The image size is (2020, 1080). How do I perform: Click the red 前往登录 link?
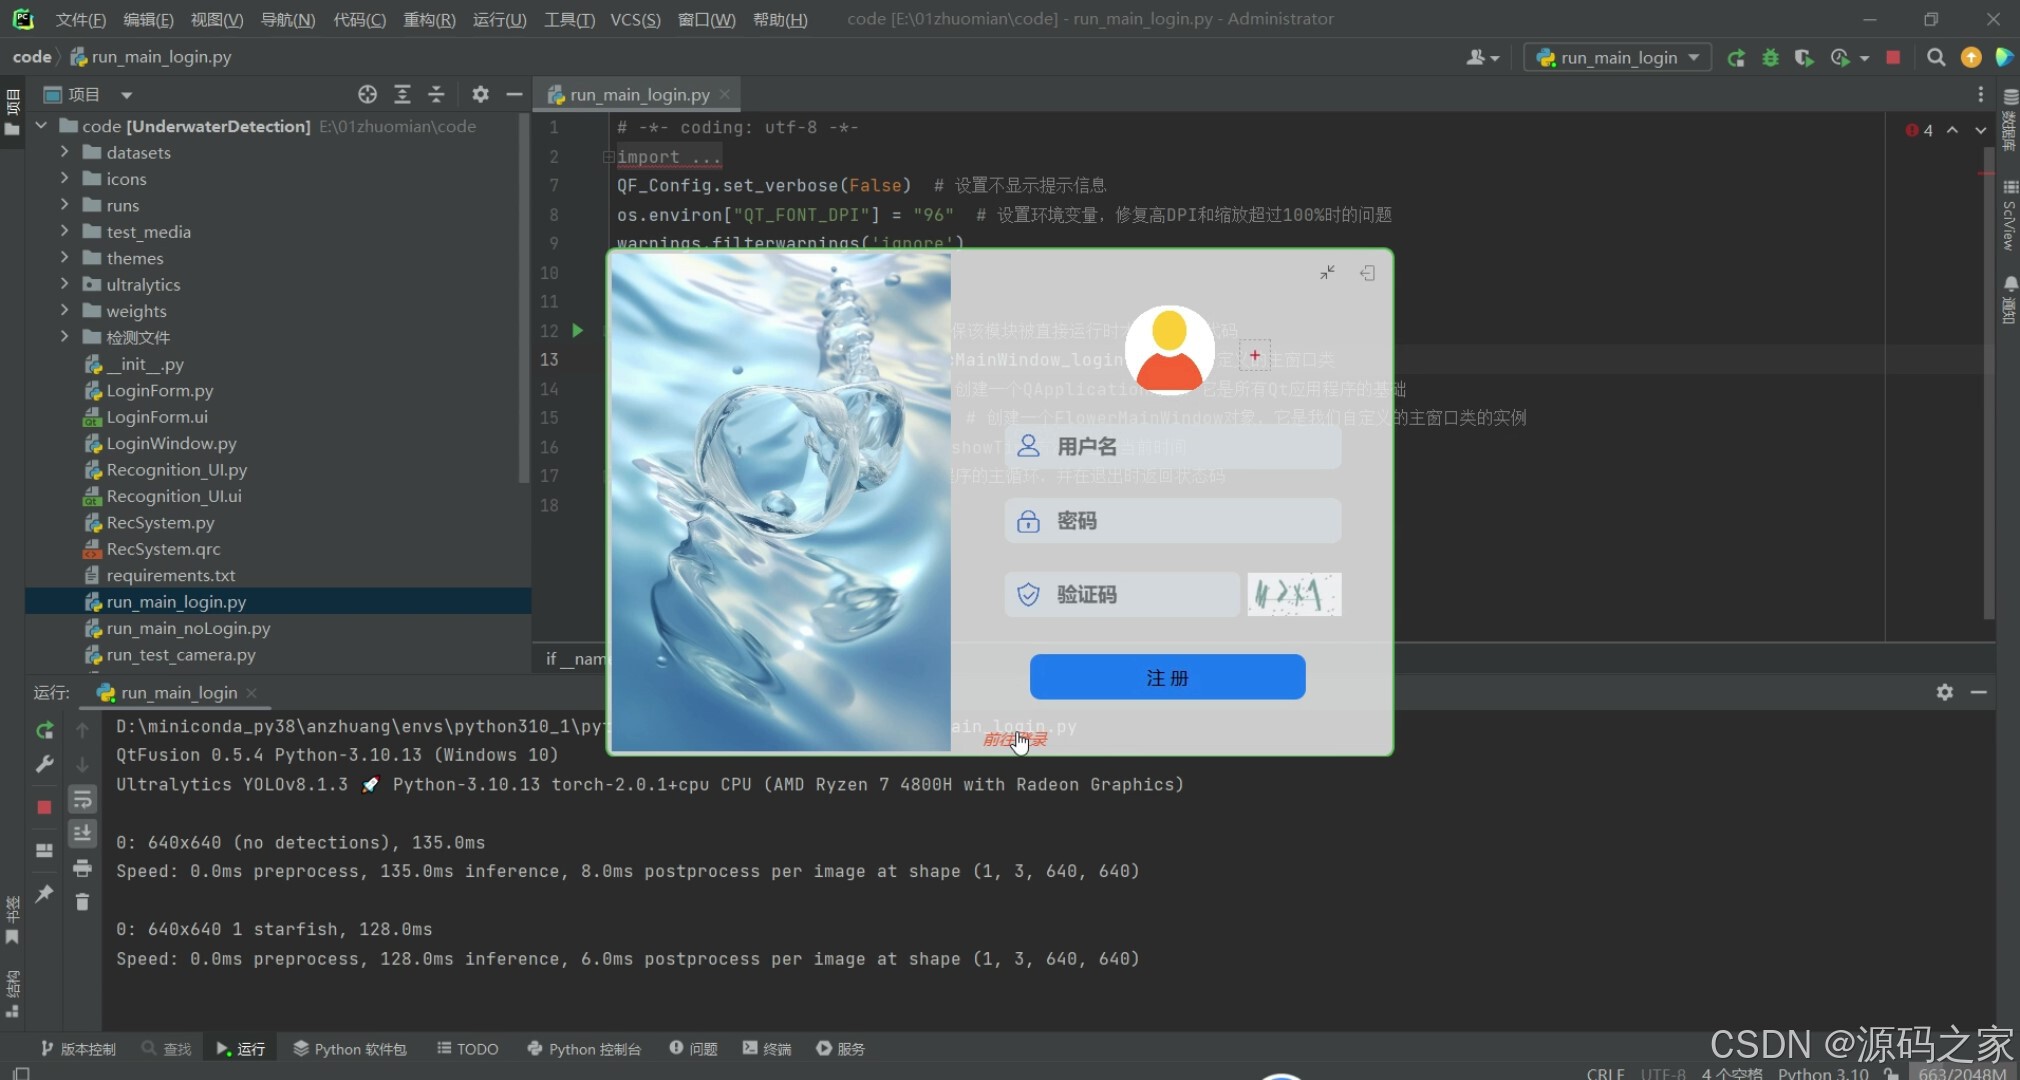(1014, 740)
